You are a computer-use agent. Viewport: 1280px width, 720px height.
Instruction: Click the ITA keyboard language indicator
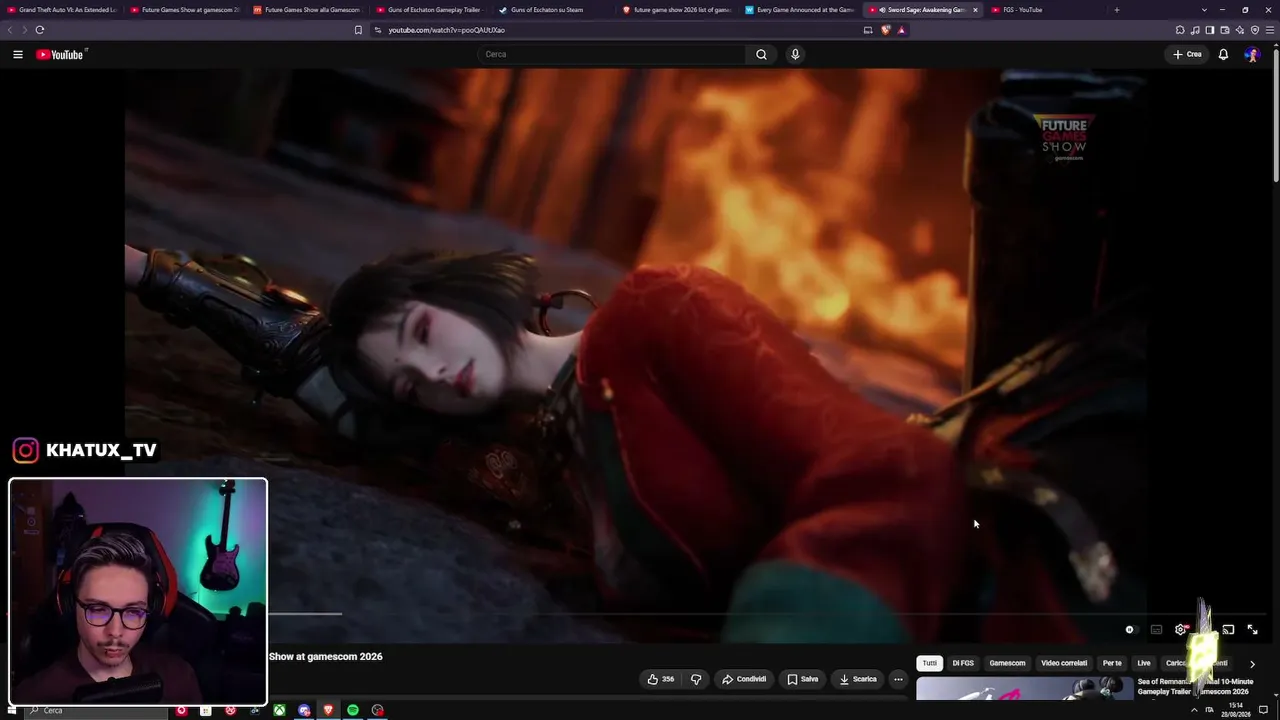[x=1209, y=710]
